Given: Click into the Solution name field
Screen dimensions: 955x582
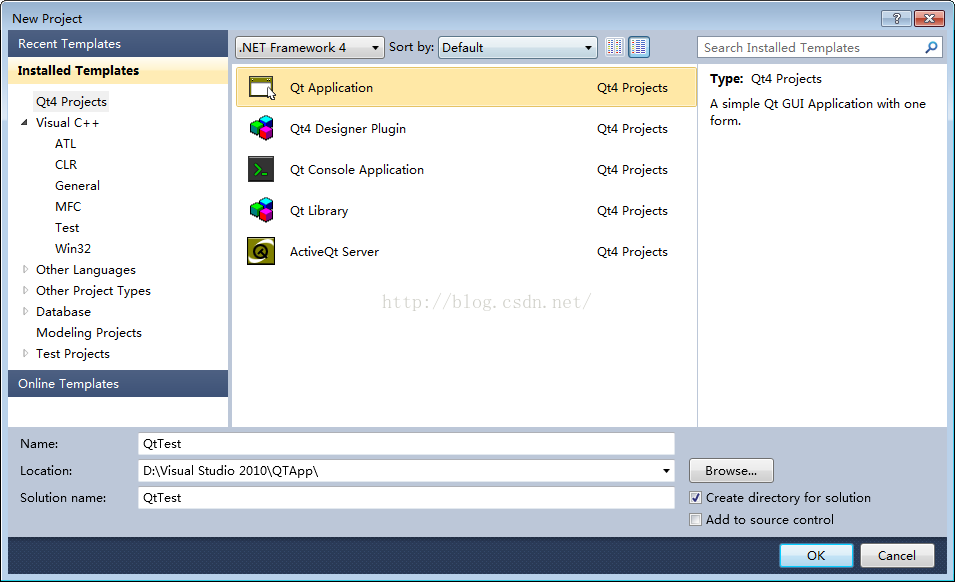Looking at the screenshot, I should (406, 497).
